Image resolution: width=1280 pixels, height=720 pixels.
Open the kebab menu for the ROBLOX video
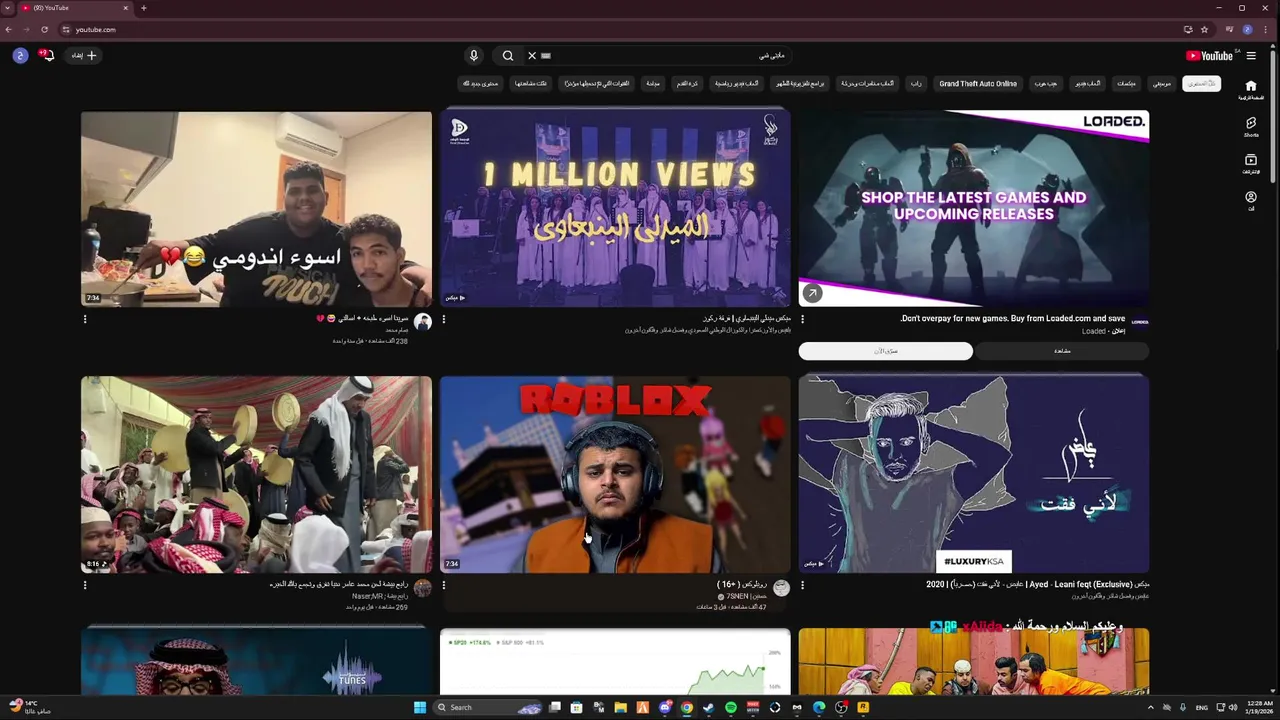444,586
